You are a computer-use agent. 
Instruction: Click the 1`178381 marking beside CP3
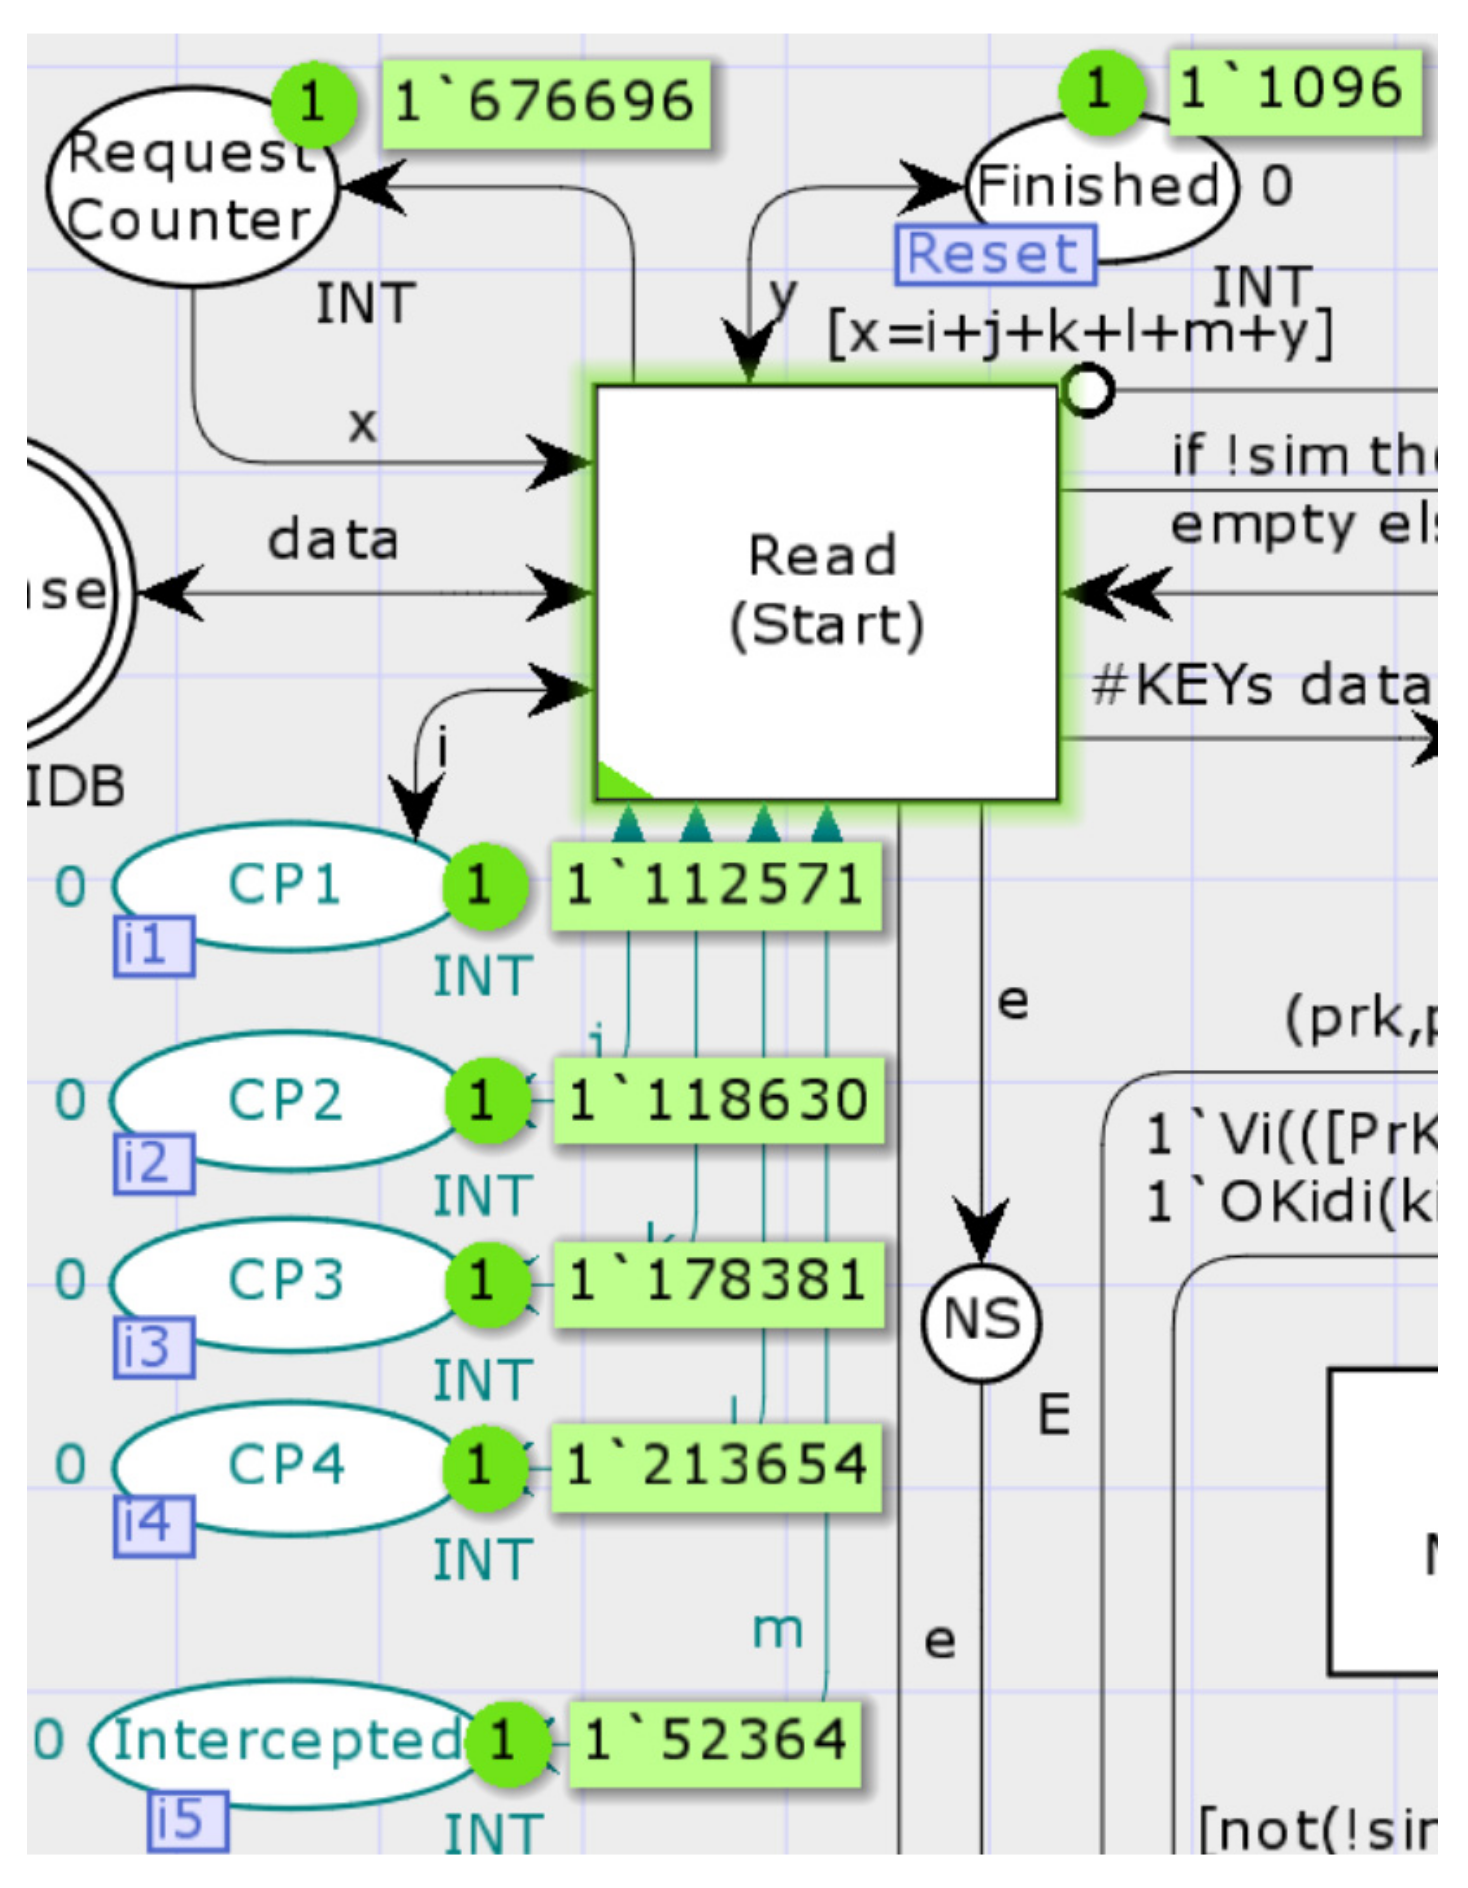716,1283
